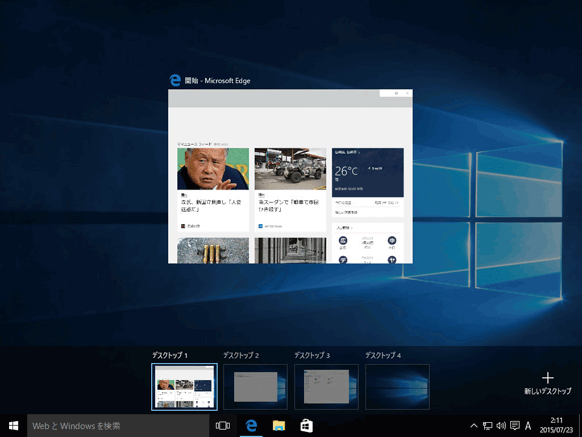Open the elderly man news article image
Screen dimensions: 582x437
coord(213,169)
